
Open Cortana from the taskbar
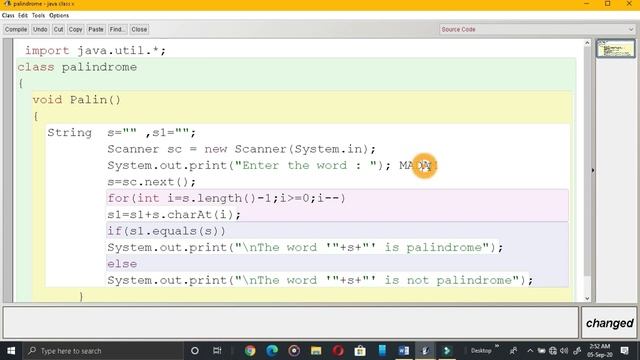tap(195, 351)
